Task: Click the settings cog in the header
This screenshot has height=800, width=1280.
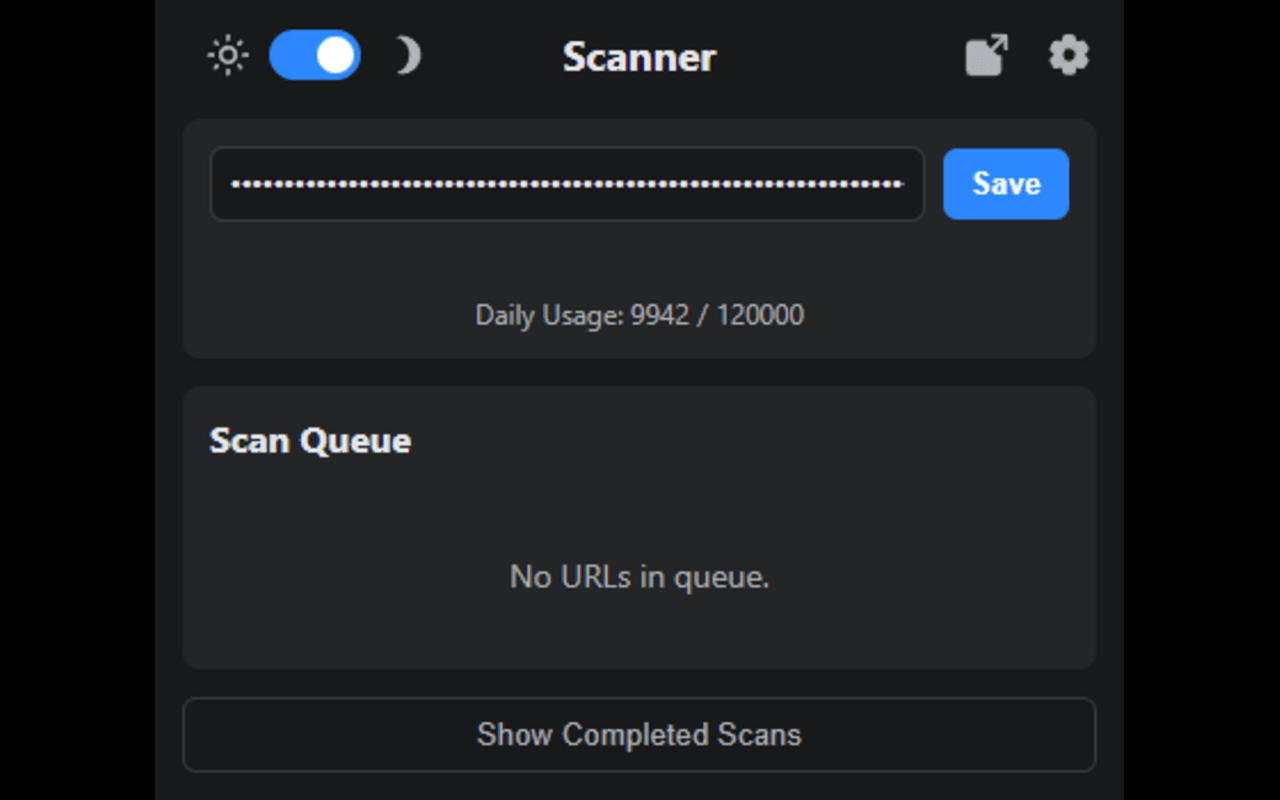Action: (1068, 56)
